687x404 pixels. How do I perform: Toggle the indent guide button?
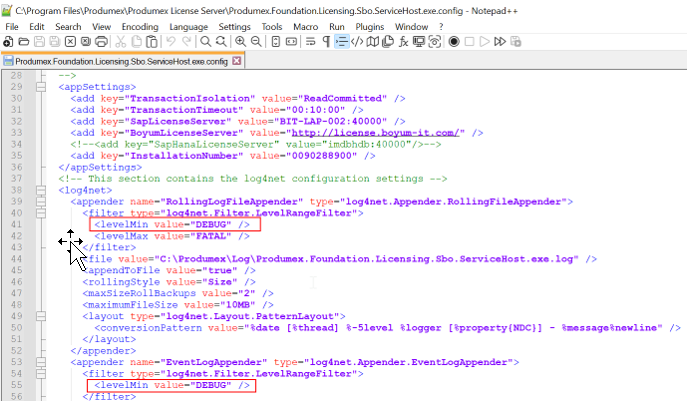[x=341, y=42]
